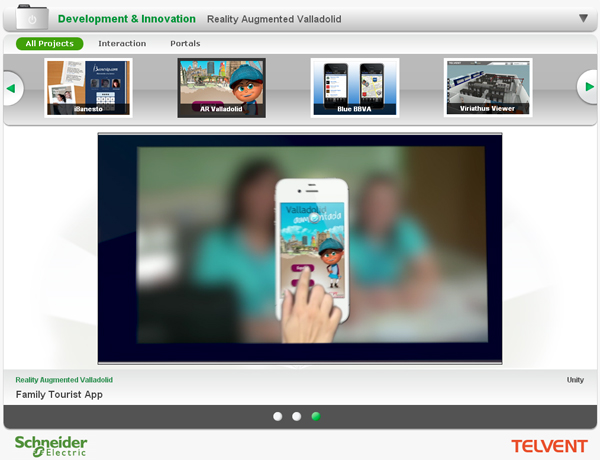Go to the second slide dot
Viewport: 600px width, 460px height.
(297, 416)
